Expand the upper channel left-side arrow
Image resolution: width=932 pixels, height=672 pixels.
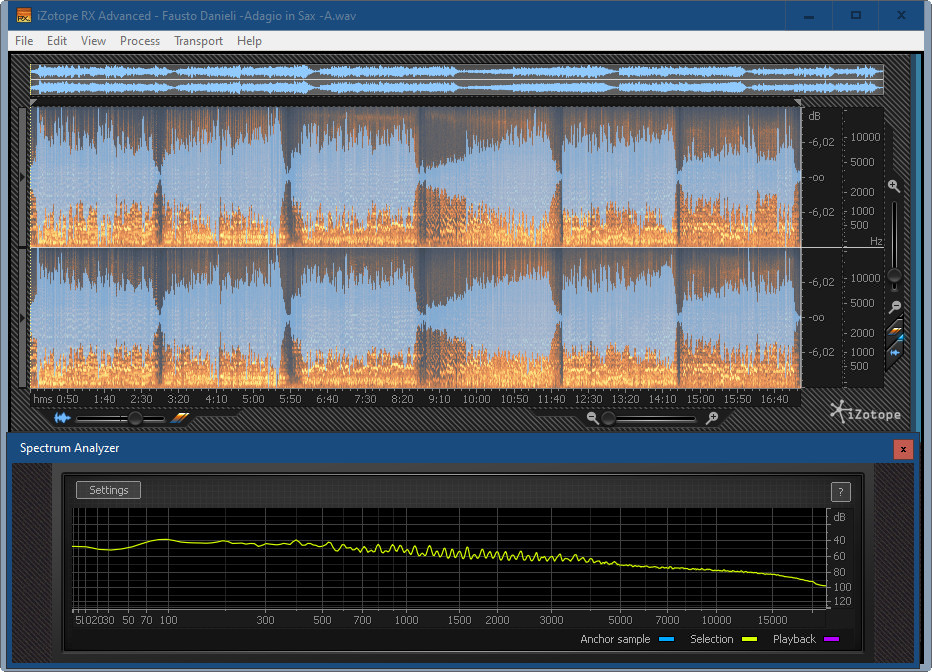23,177
